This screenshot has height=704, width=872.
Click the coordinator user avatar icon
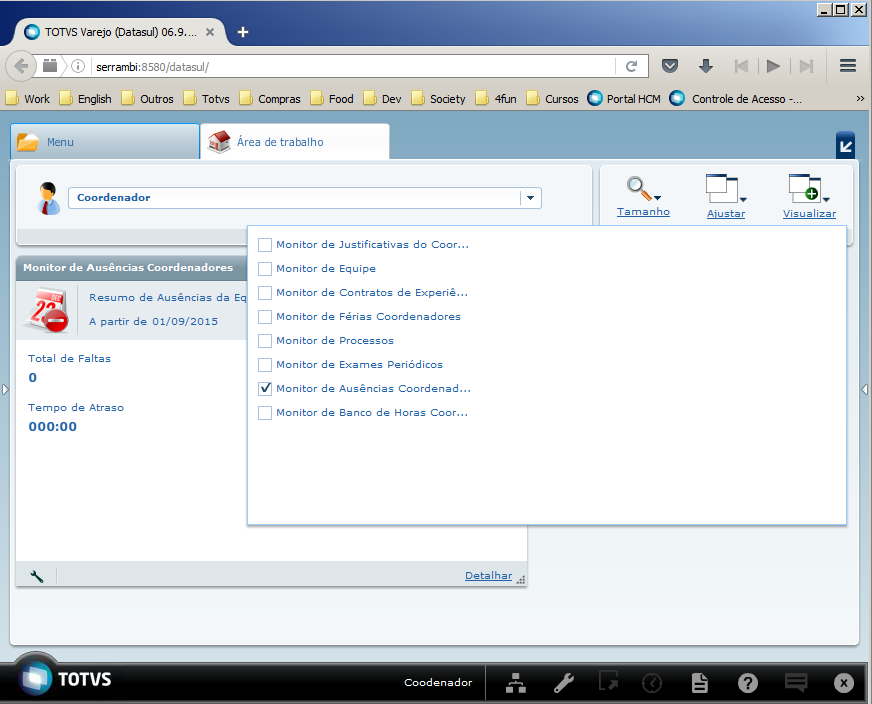coord(48,198)
